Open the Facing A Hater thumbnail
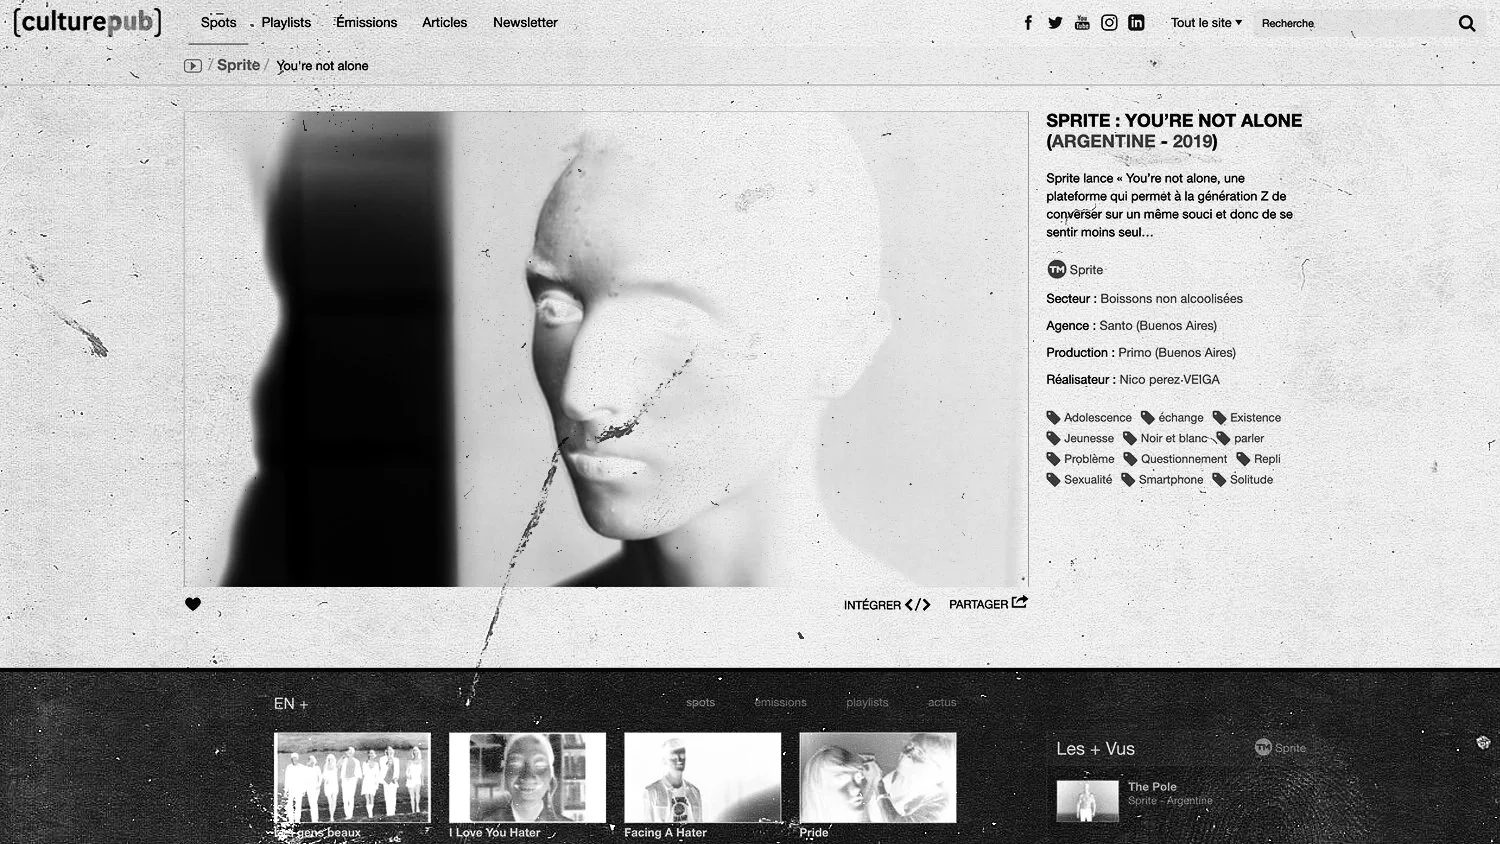Viewport: 1500px width, 844px height. point(702,778)
